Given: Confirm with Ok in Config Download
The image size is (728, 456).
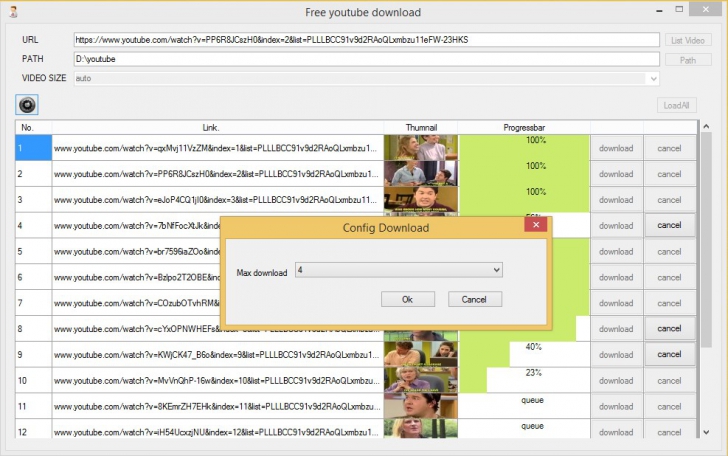Looking at the screenshot, I should [408, 300].
